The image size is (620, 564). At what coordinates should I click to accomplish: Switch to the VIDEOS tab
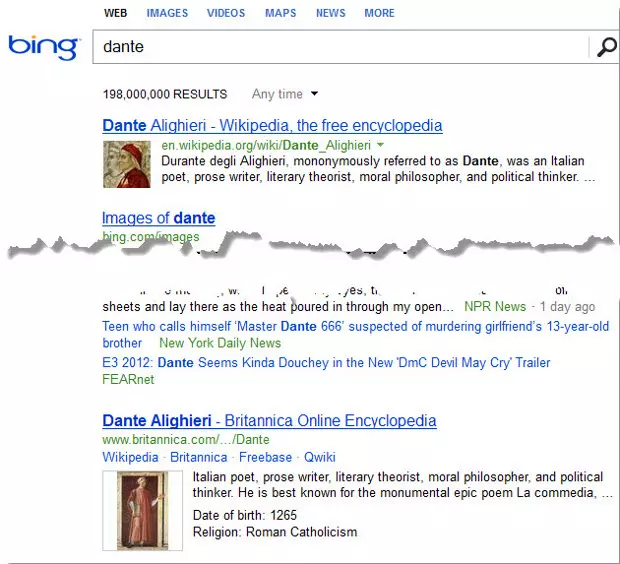226,13
